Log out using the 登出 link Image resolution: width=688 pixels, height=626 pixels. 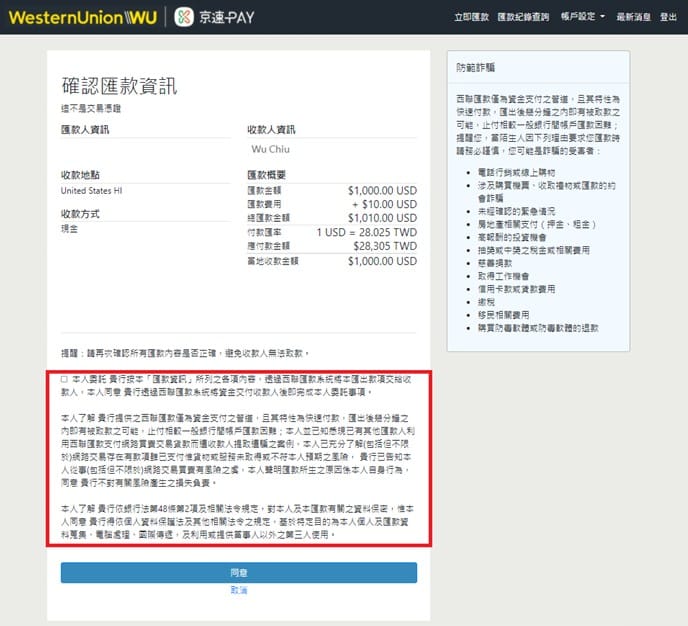tap(668, 17)
